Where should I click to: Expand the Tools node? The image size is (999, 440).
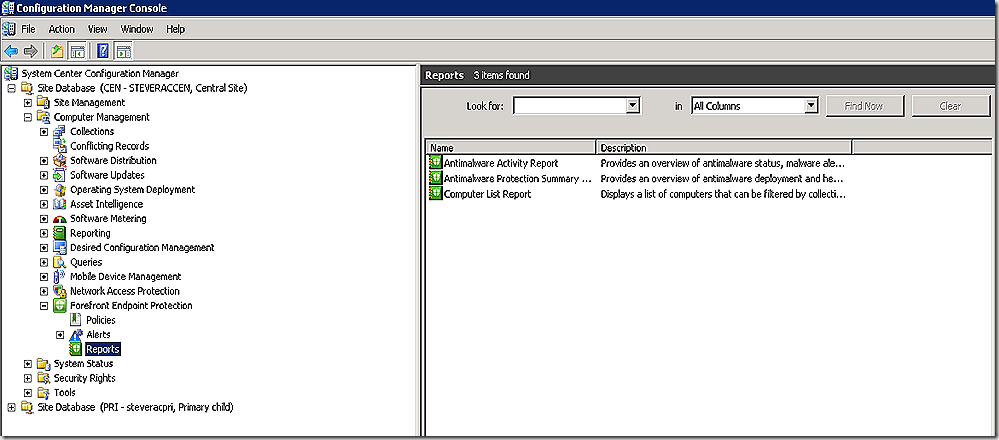27,393
